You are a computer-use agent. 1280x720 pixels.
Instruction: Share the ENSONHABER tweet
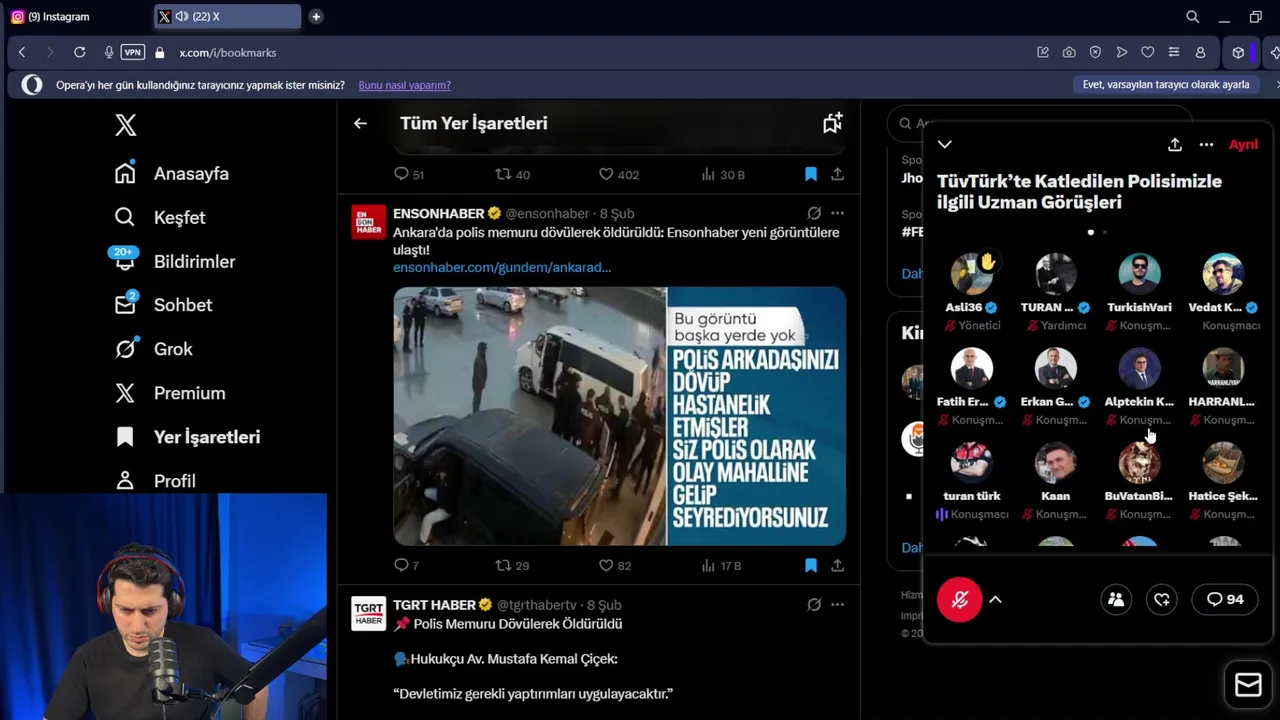[837, 565]
